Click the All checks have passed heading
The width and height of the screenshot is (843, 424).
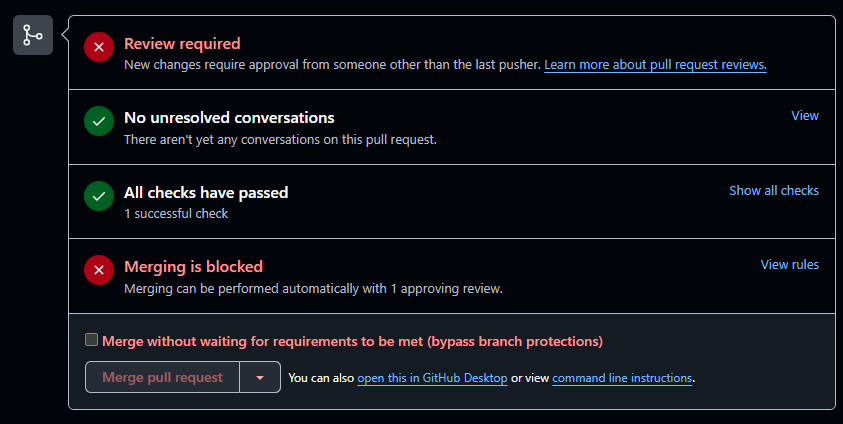tap(206, 193)
